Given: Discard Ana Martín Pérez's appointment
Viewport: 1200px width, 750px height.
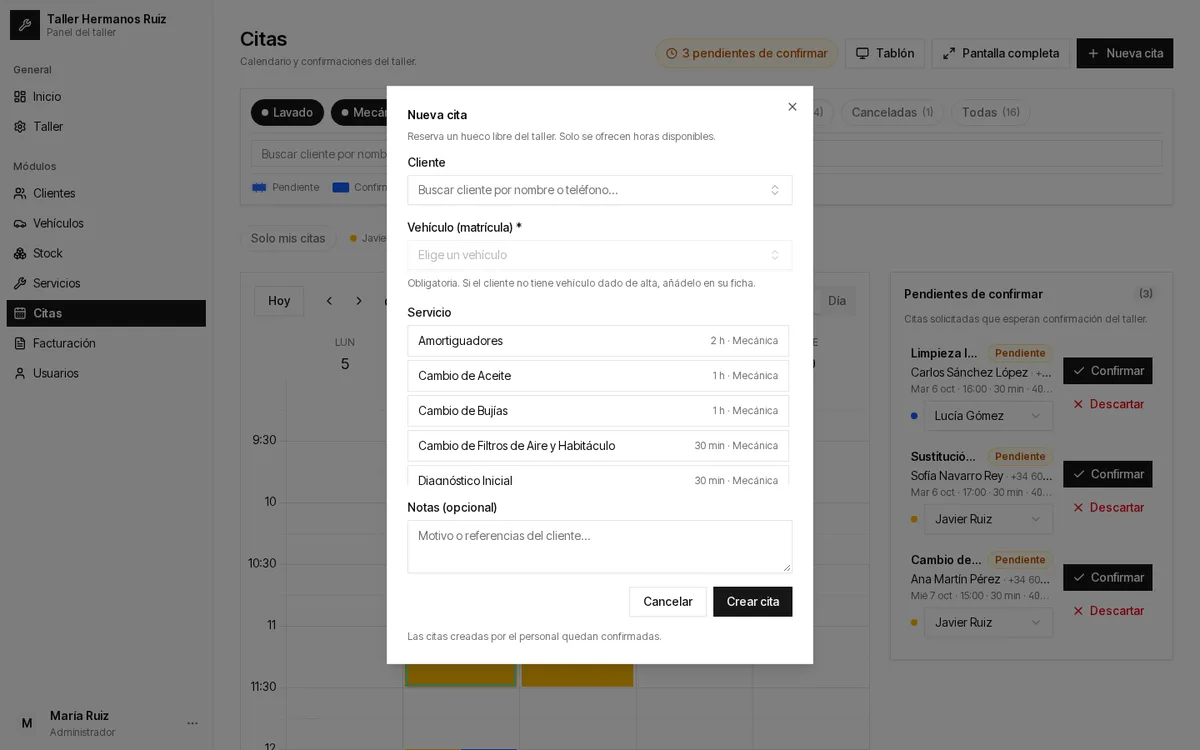Looking at the screenshot, I should 1108,610.
